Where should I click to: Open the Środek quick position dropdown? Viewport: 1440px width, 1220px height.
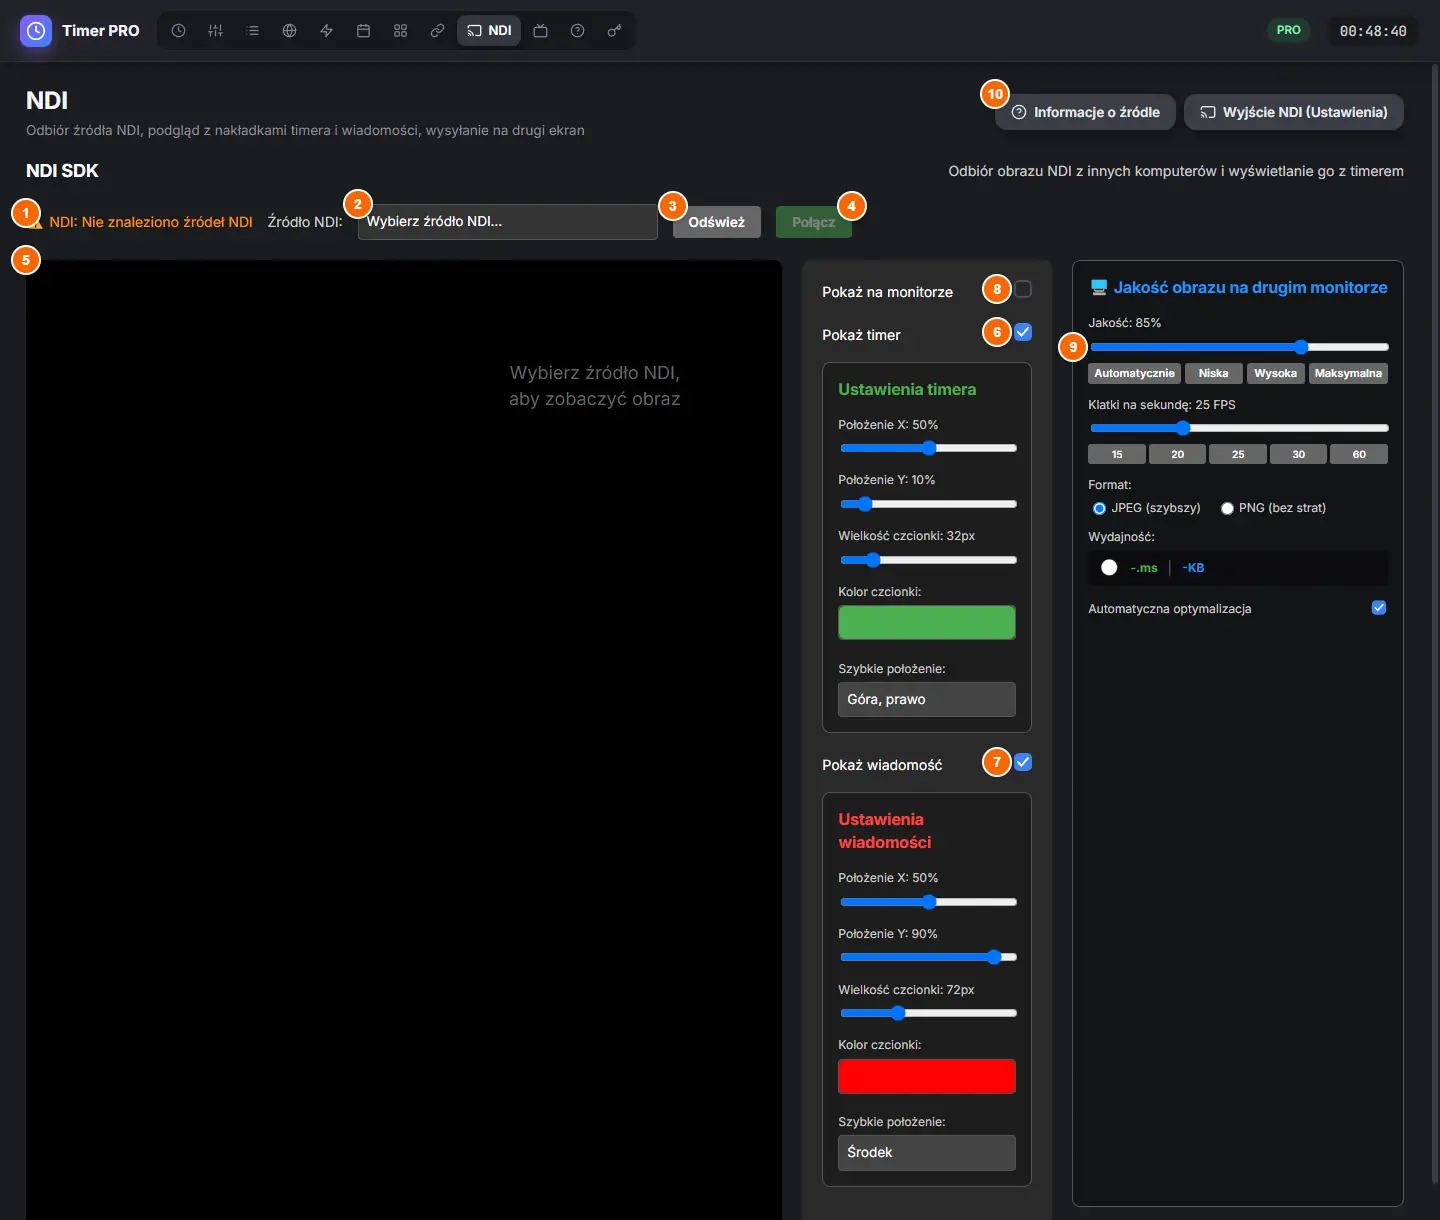tap(926, 1152)
